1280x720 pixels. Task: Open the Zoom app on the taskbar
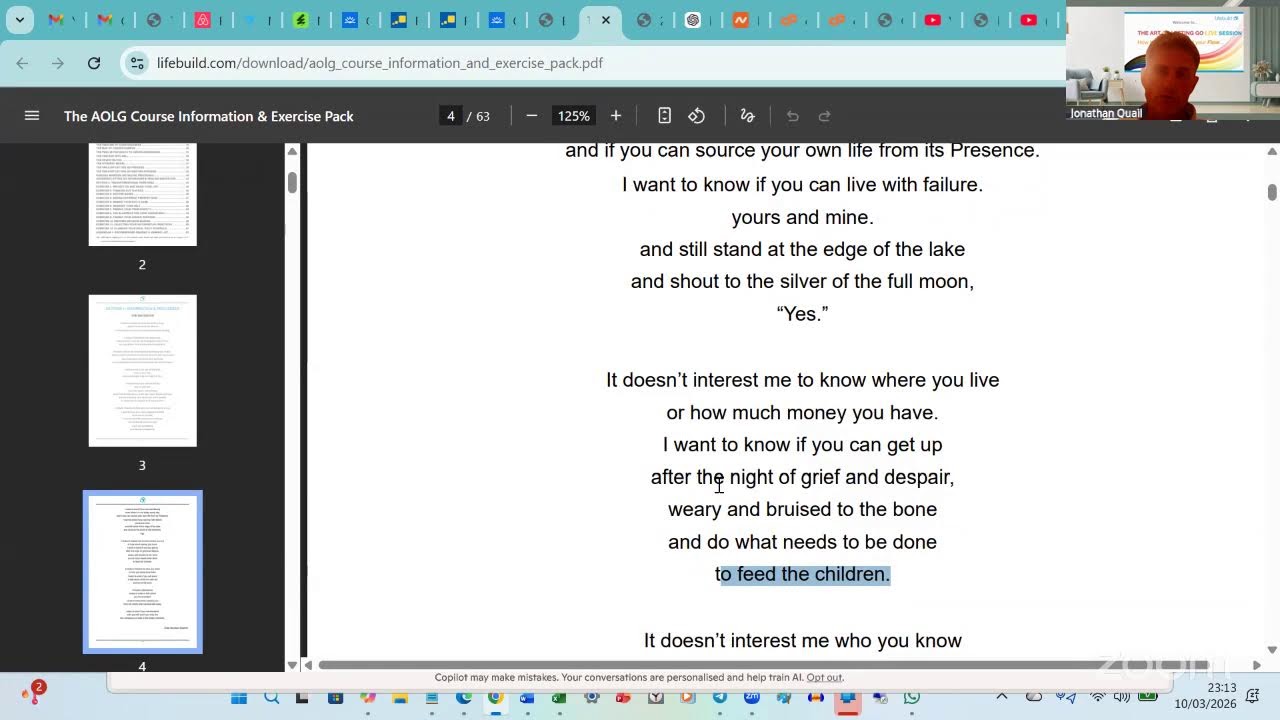752,697
